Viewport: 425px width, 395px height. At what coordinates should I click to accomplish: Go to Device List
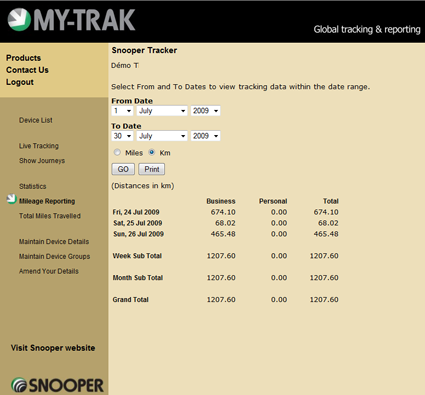tap(36, 120)
